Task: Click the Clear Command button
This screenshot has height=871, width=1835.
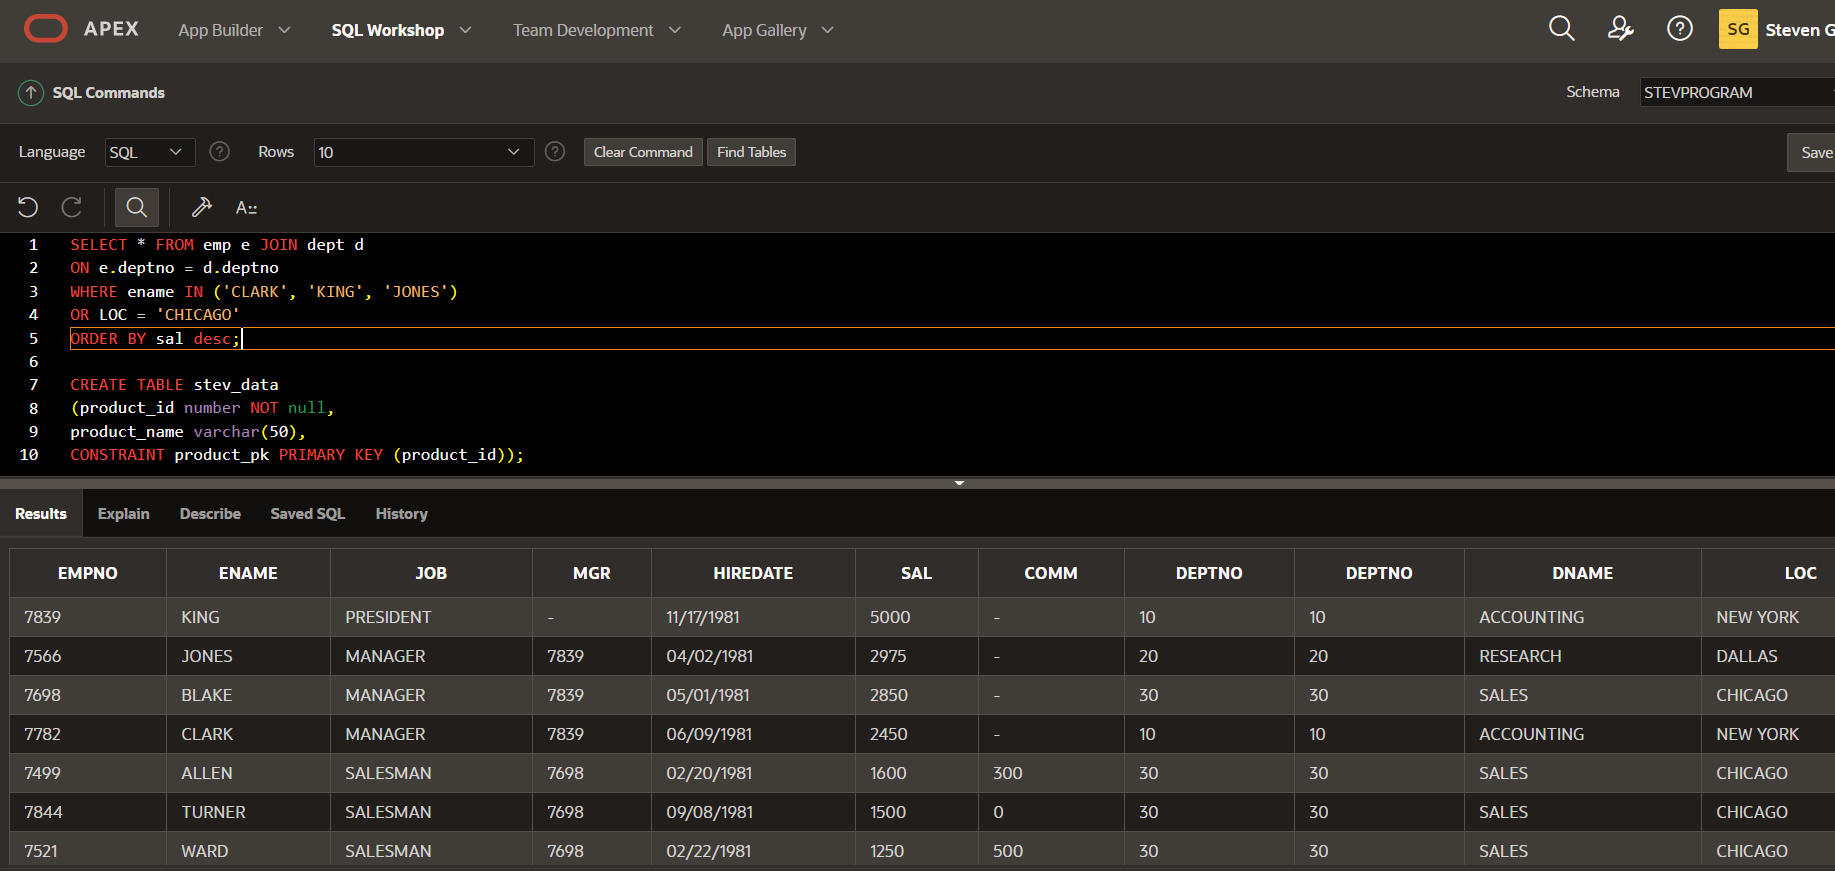Action: pyautogui.click(x=643, y=152)
